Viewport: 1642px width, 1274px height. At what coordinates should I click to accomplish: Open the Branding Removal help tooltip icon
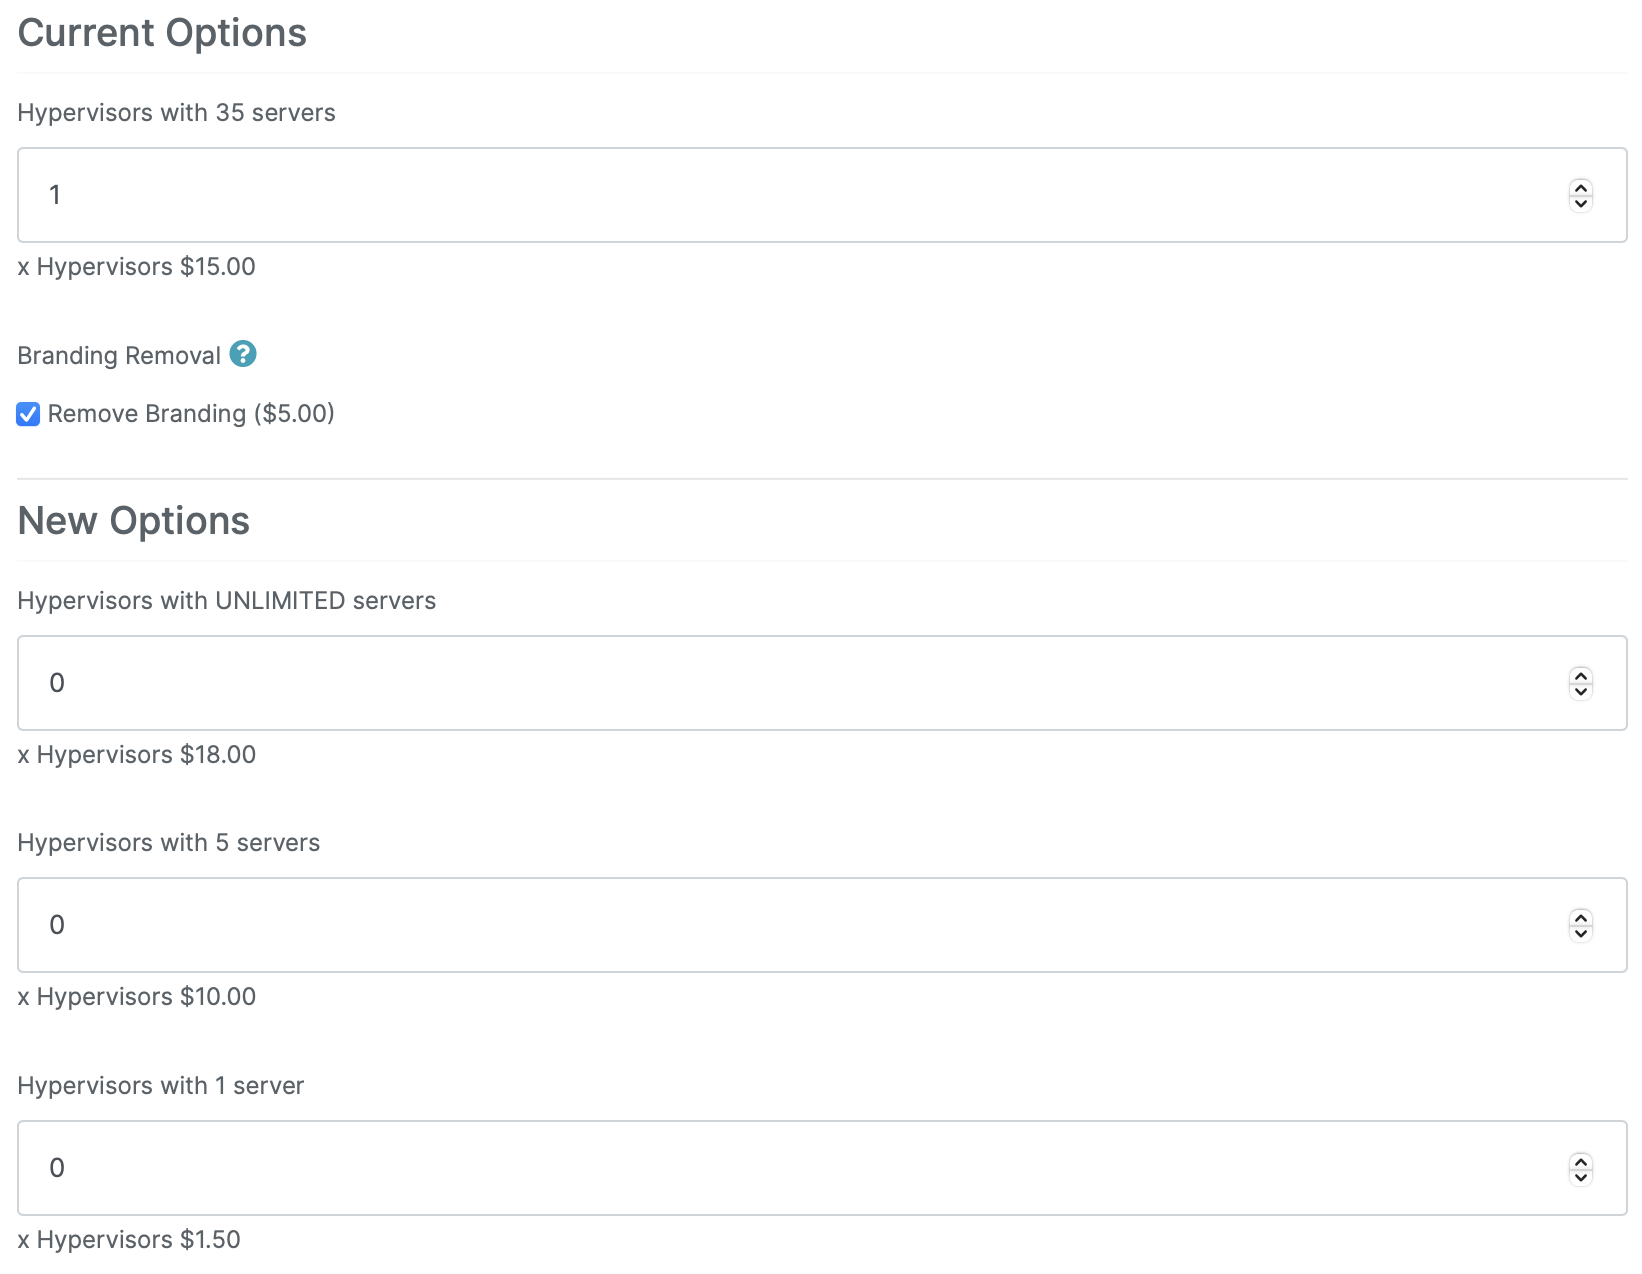(243, 354)
